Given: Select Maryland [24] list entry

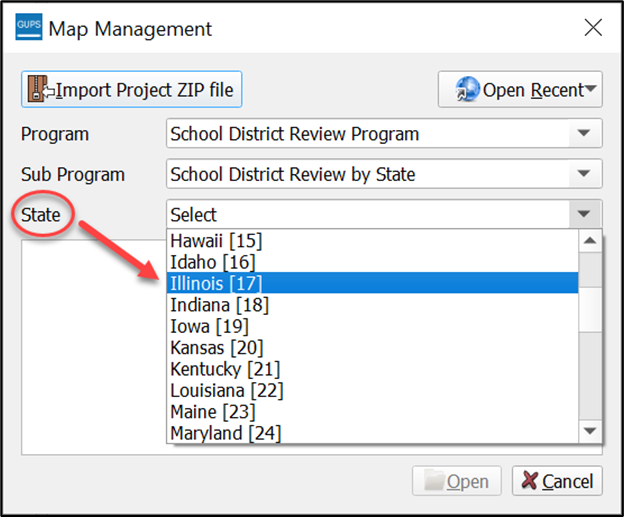Looking at the screenshot, I should (372, 433).
